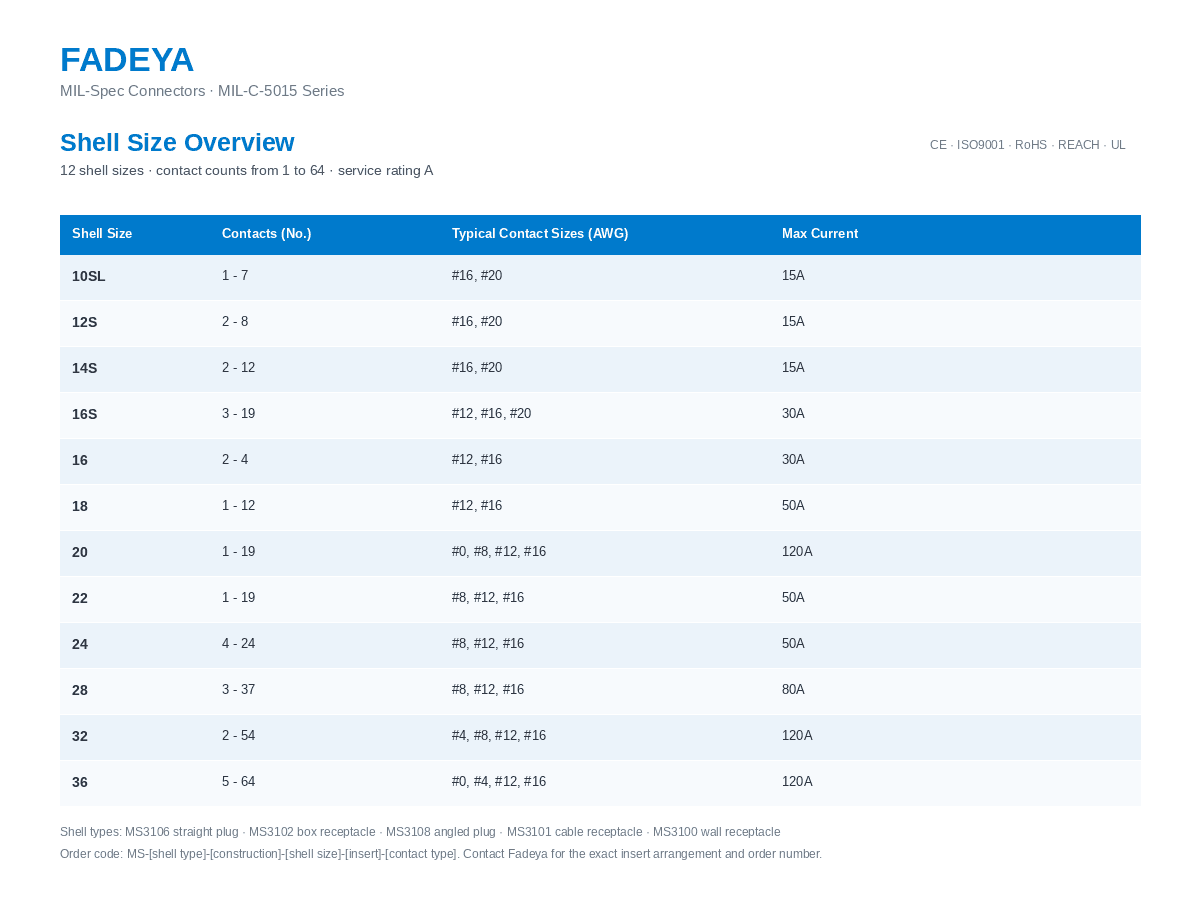This screenshot has height=897, width=1200.
Task: Click shell size 28 row label
Action: 80,691
